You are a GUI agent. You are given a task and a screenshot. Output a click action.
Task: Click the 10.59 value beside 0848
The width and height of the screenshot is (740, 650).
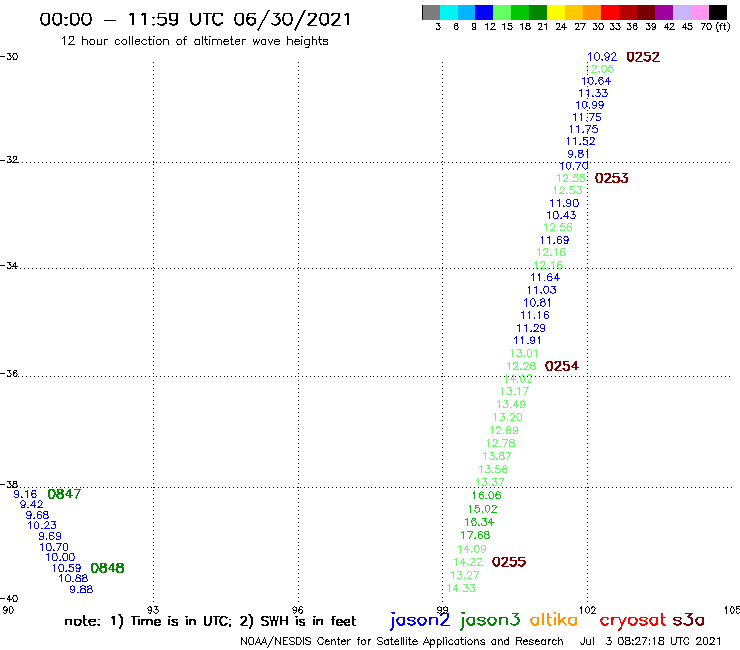pyautogui.click(x=67, y=568)
